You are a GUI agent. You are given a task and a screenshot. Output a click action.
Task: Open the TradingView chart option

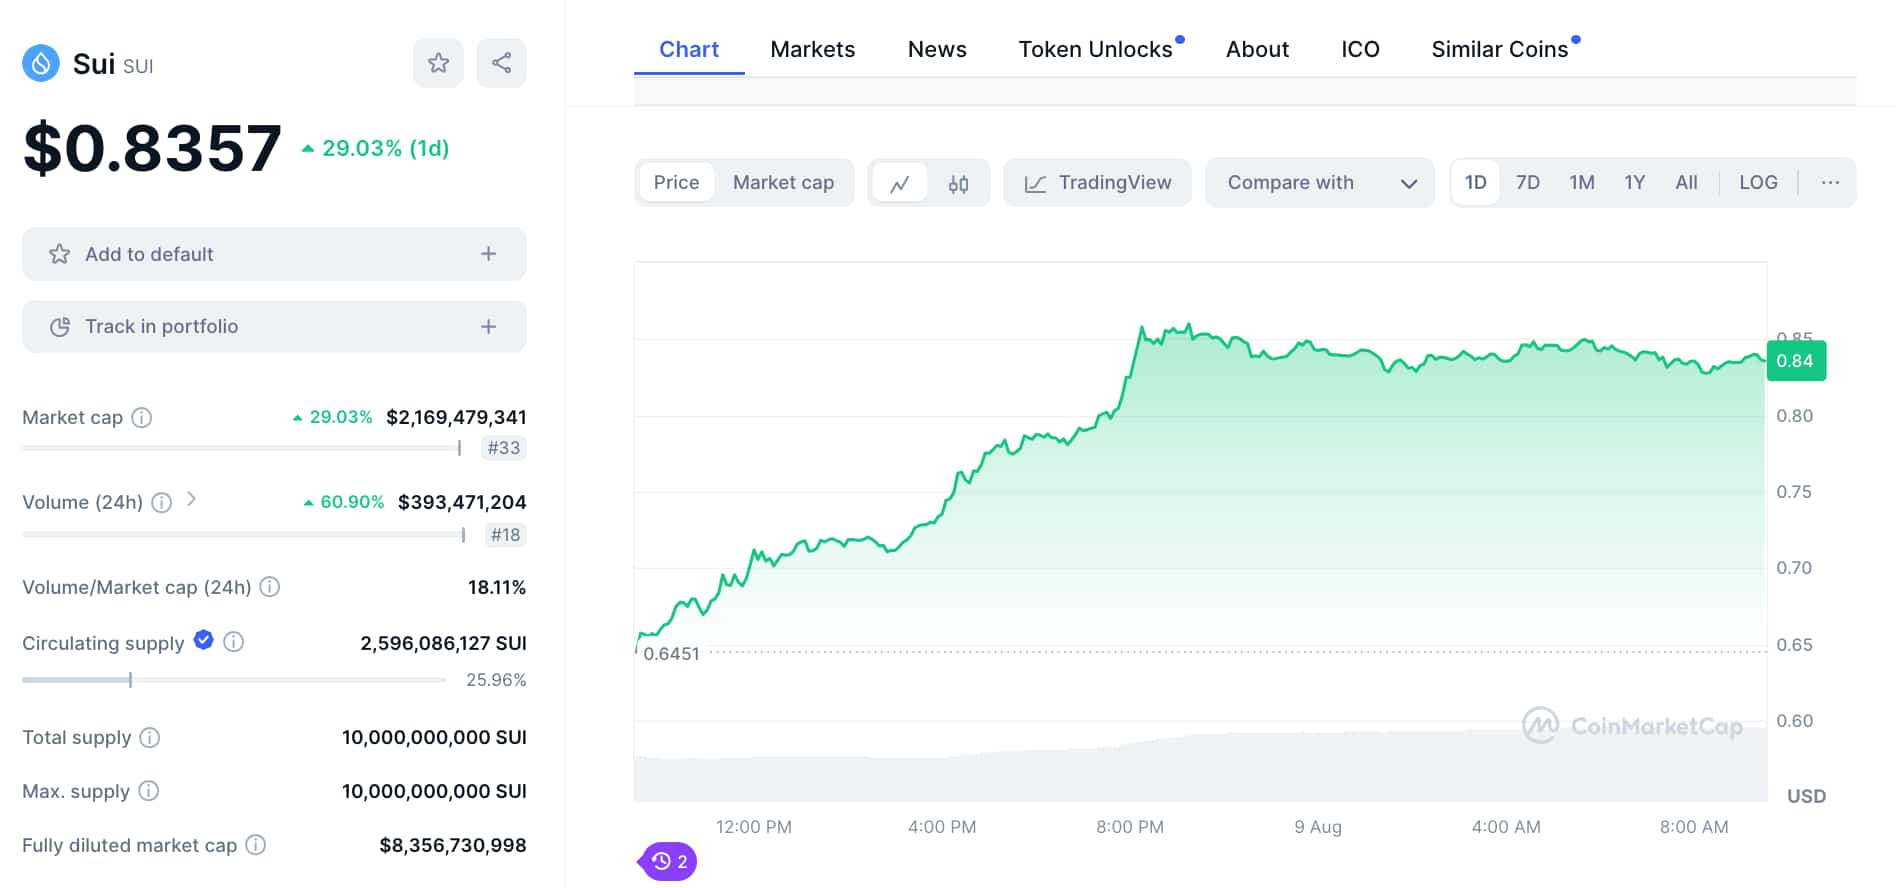click(1097, 182)
